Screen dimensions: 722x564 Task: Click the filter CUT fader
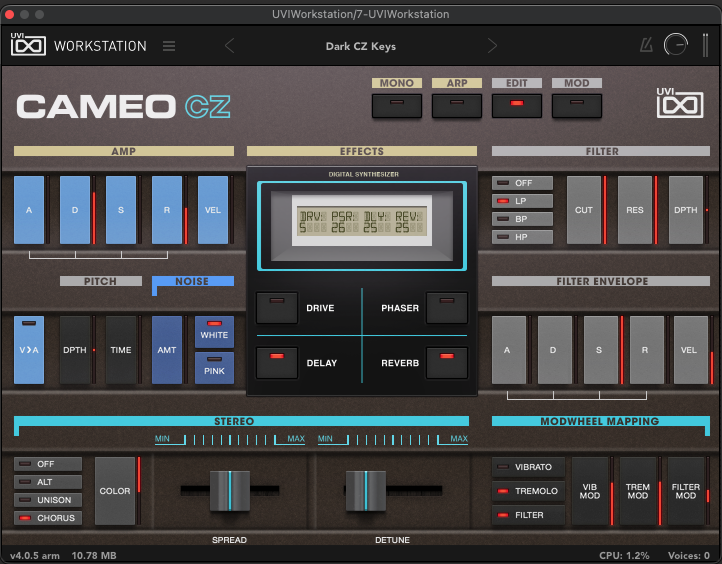pos(584,210)
